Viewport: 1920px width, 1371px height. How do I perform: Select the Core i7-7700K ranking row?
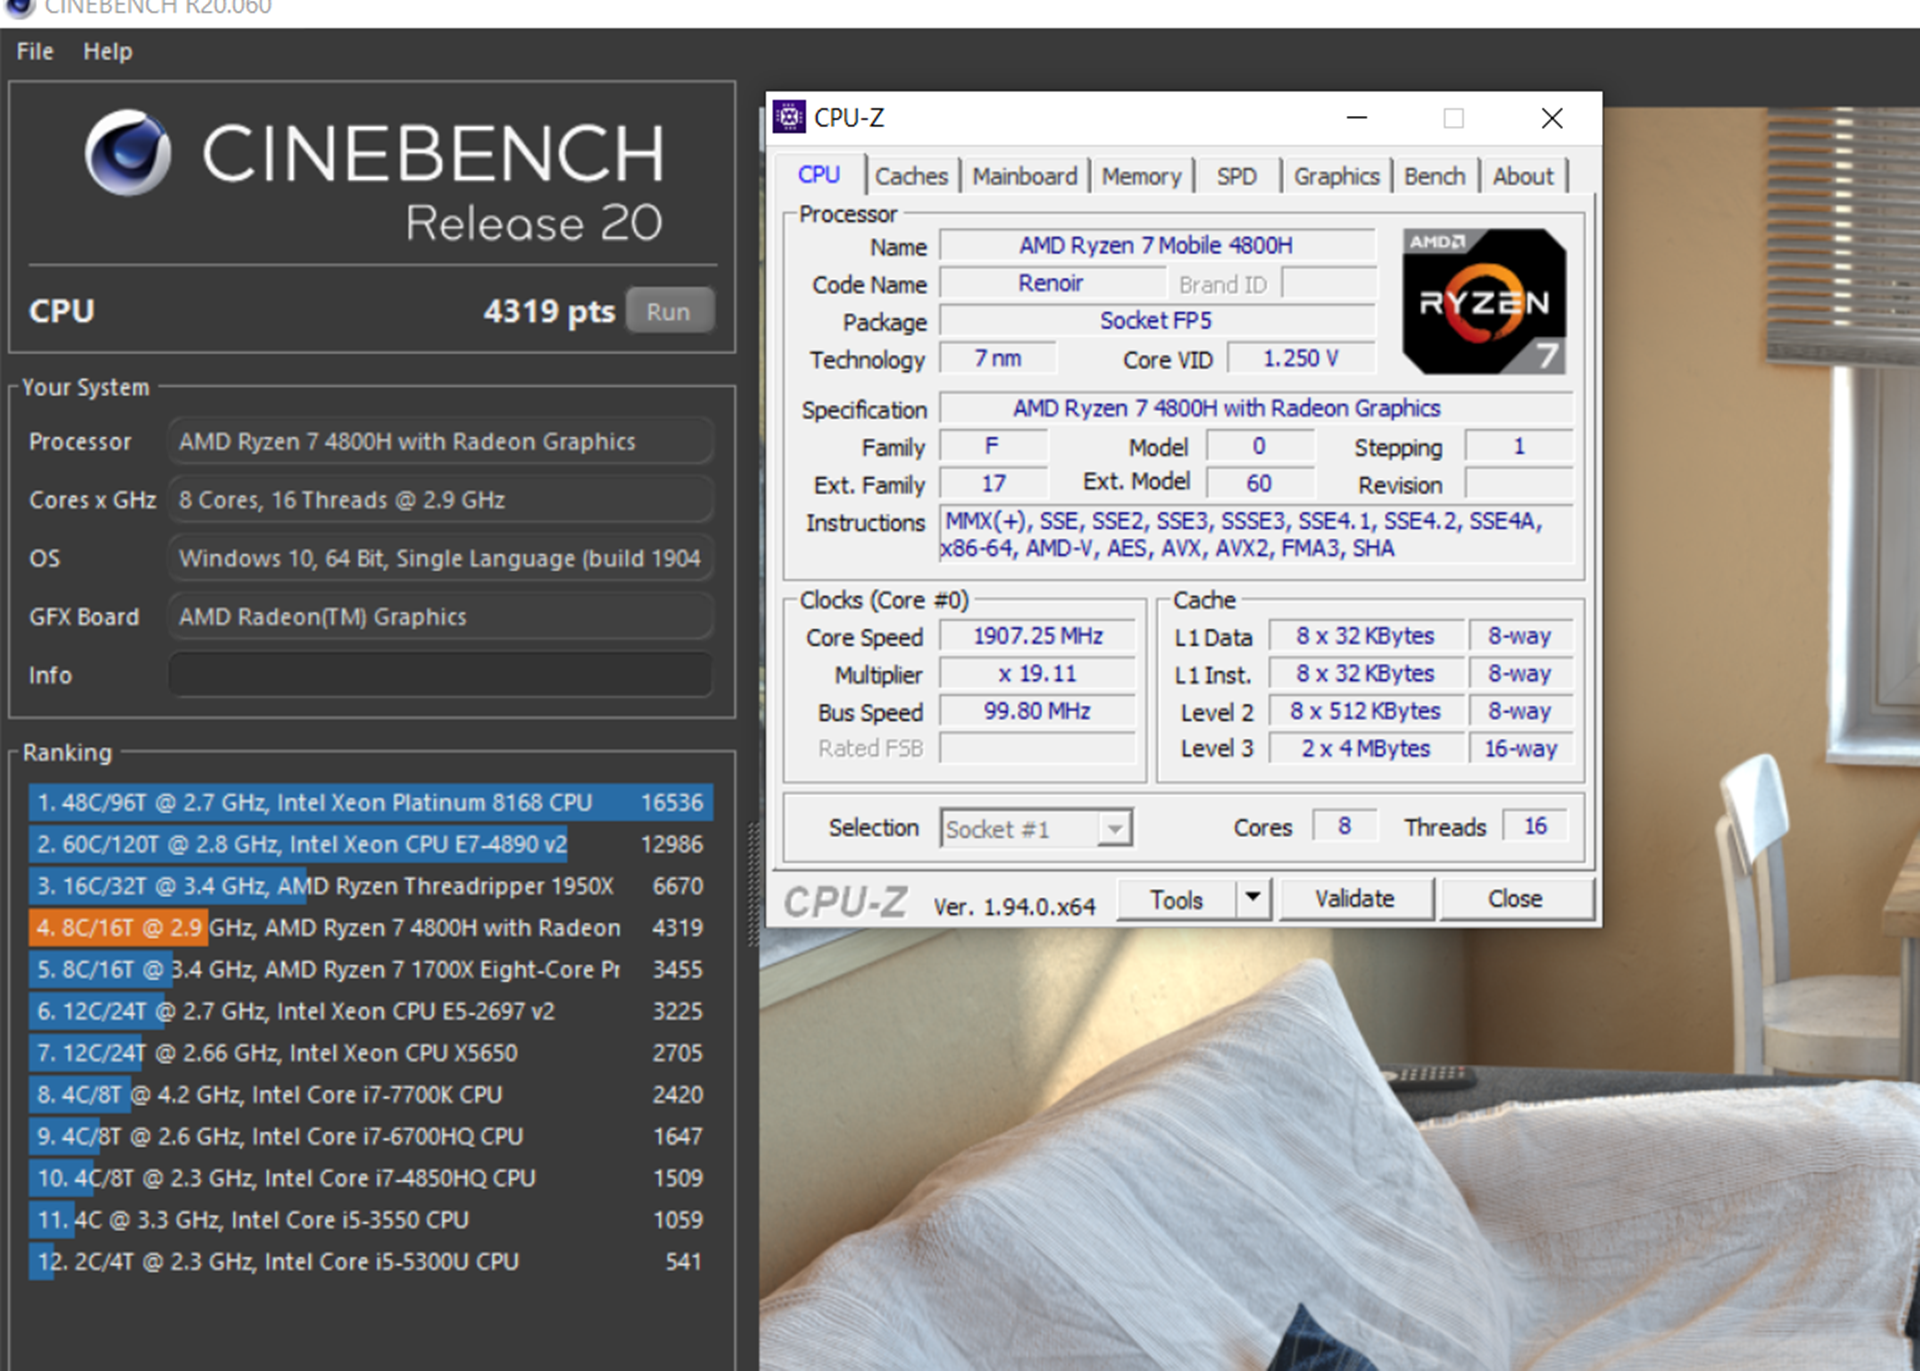tap(370, 1095)
